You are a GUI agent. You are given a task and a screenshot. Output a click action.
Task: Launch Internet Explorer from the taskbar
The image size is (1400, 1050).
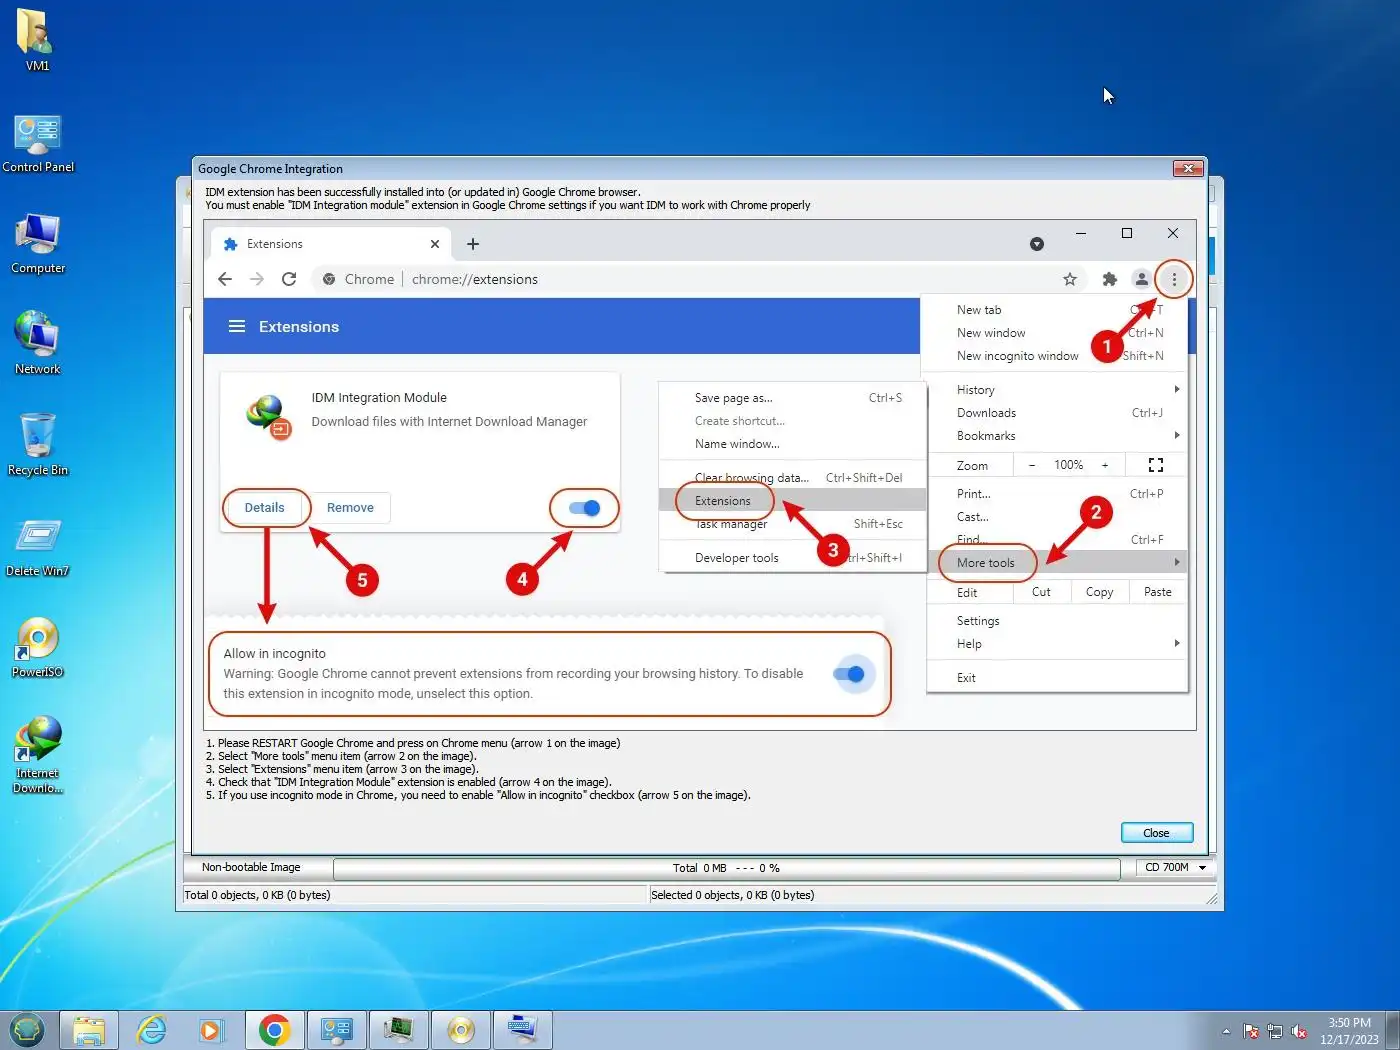(x=151, y=1030)
